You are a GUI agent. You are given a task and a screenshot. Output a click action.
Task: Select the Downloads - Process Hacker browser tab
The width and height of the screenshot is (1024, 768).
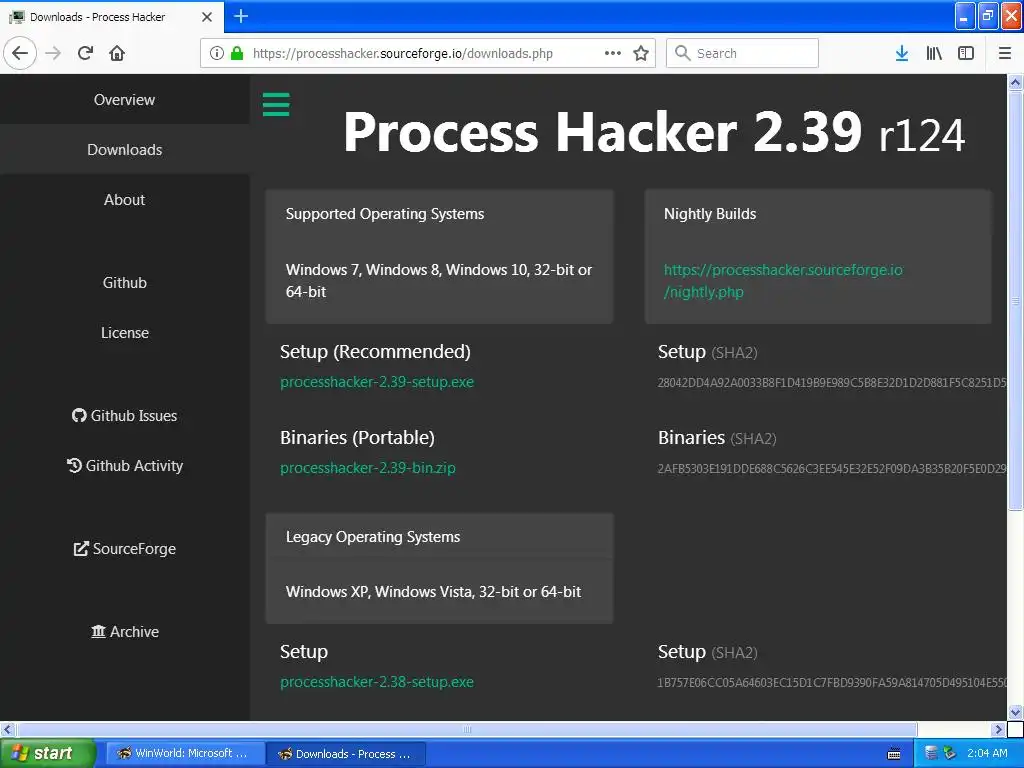111,17
